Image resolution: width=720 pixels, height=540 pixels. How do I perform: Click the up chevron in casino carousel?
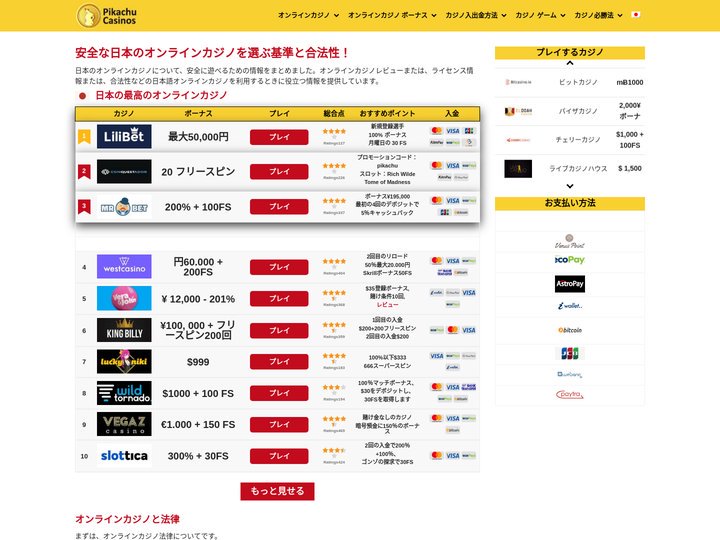coord(570,63)
